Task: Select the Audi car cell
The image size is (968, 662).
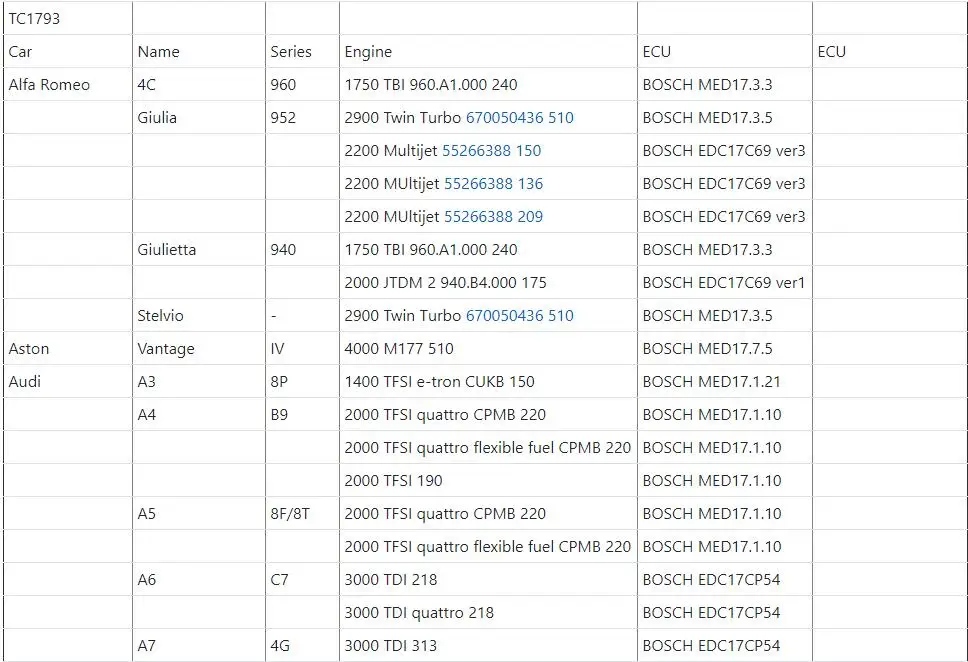Action: pyautogui.click(x=68, y=382)
